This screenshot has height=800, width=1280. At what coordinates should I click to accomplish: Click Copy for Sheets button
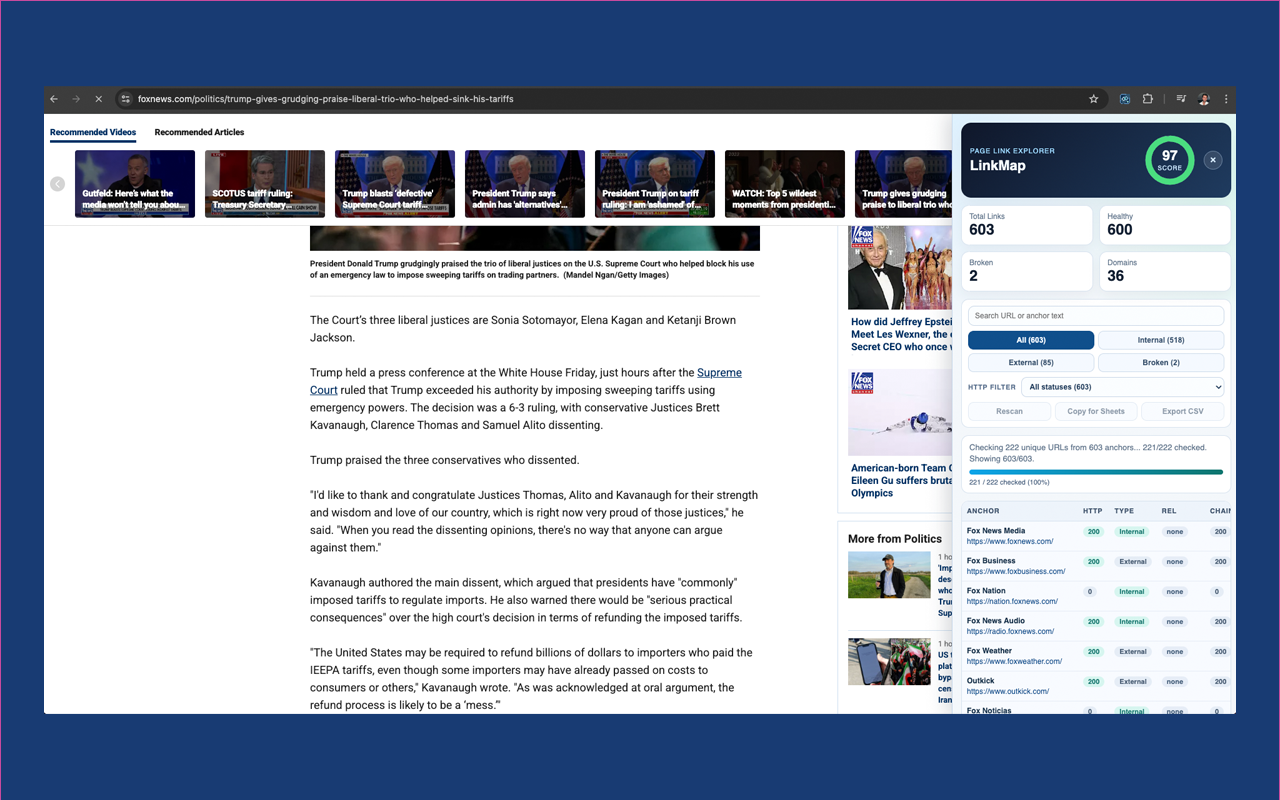(1096, 411)
